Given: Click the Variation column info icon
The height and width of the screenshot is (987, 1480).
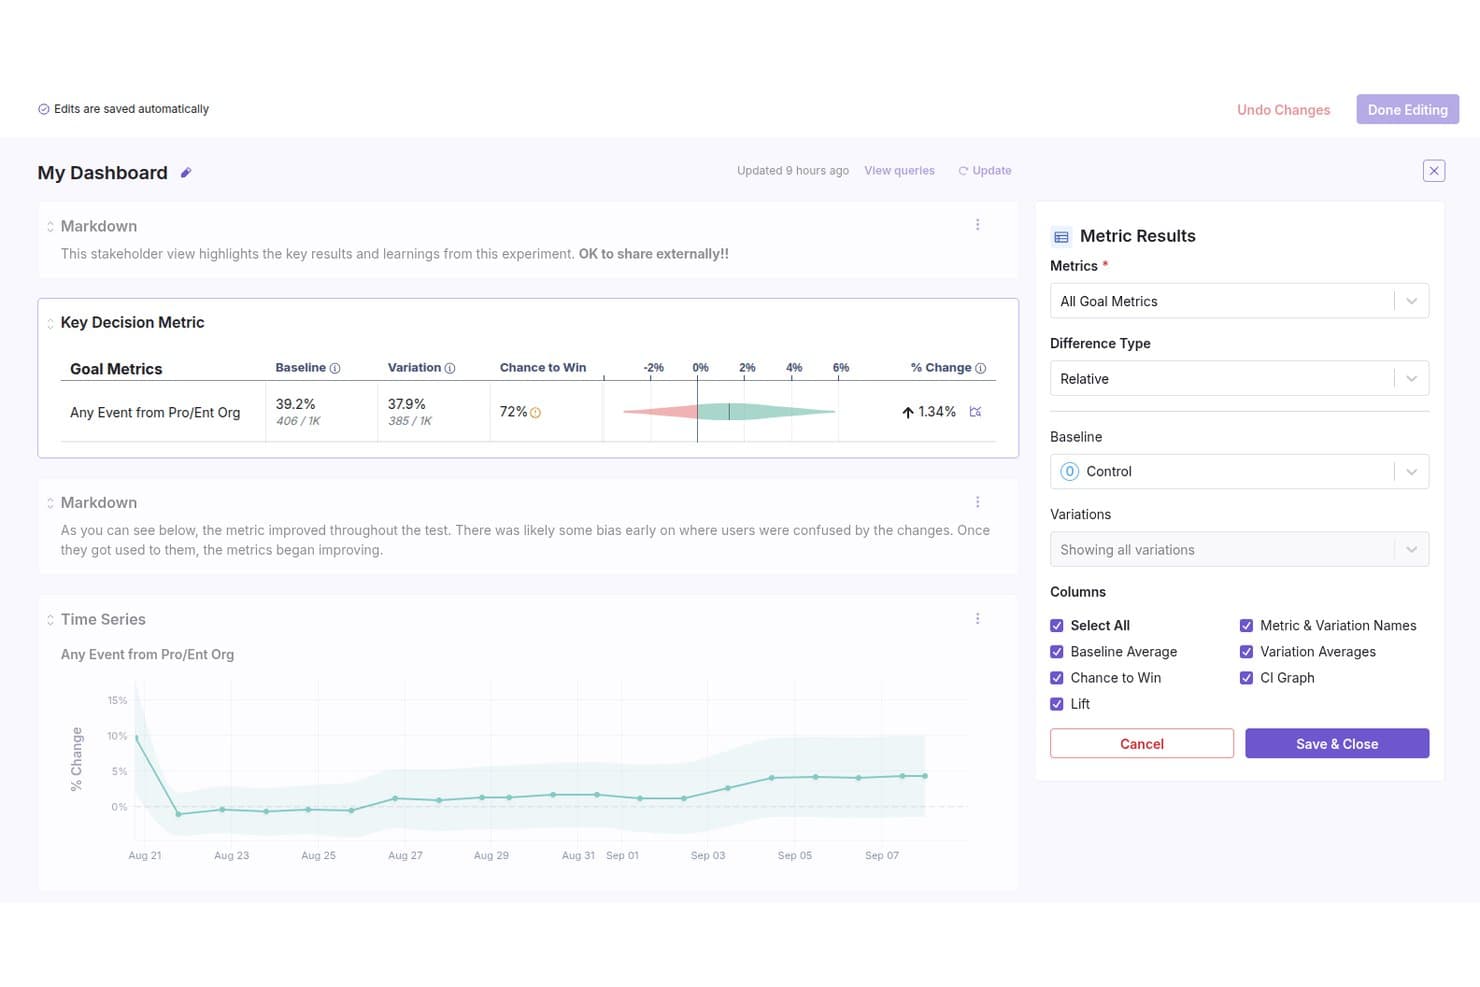Looking at the screenshot, I should coord(450,368).
